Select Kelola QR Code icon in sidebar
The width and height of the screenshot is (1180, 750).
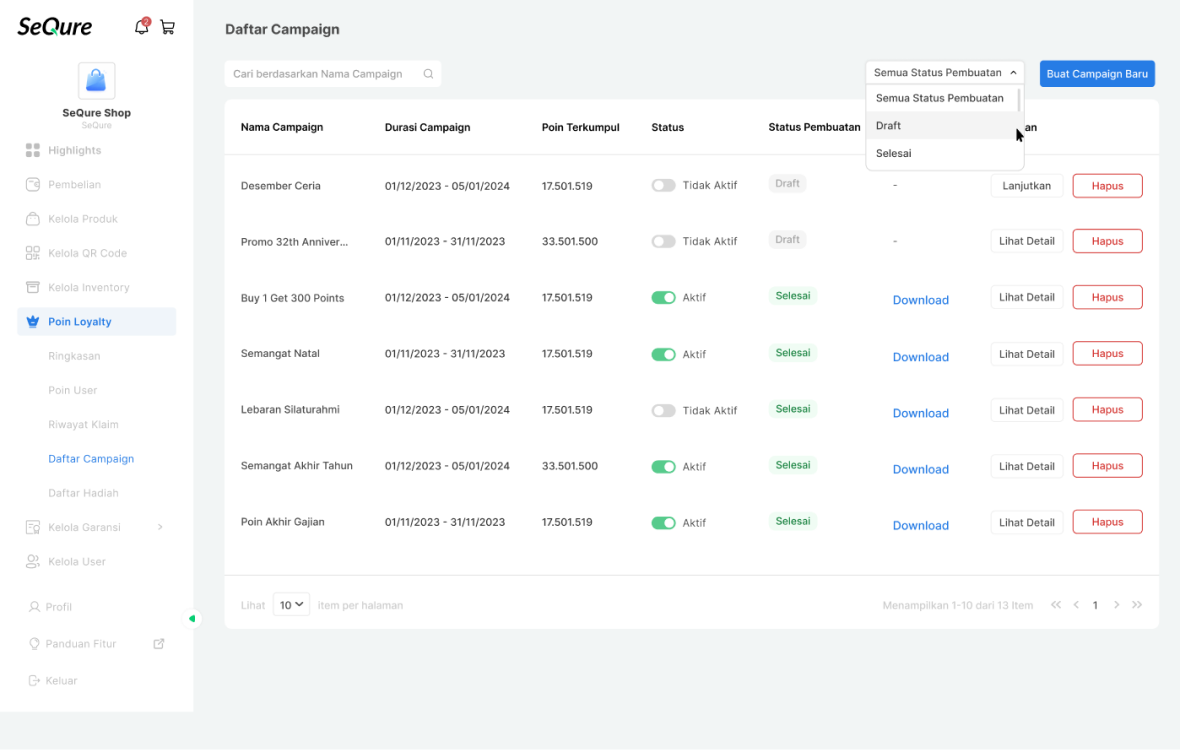click(32, 253)
